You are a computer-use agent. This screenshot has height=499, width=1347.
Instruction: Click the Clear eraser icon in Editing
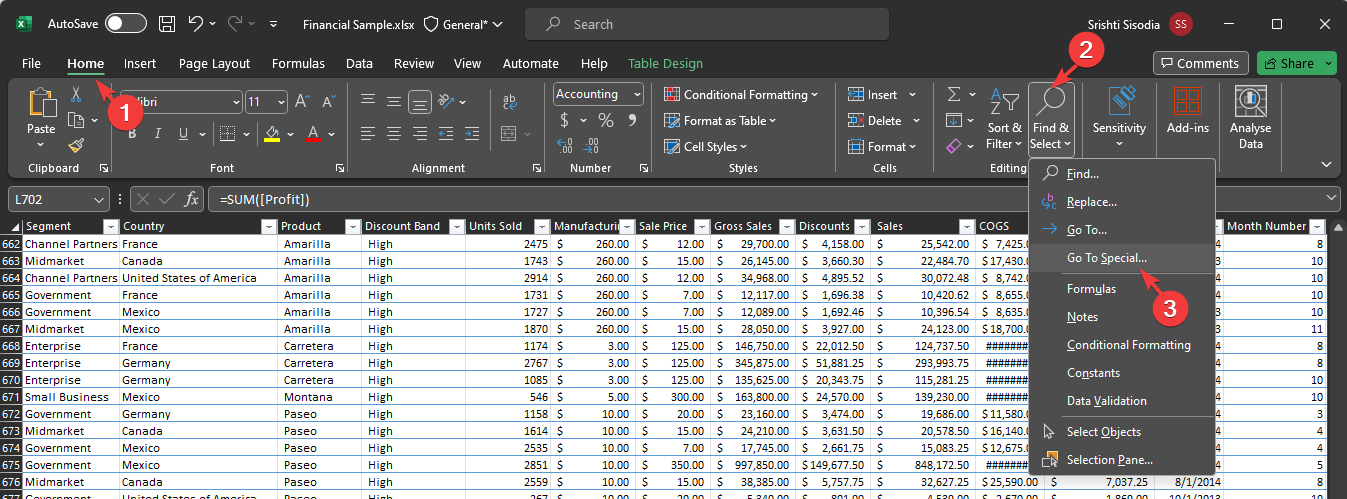pos(953,146)
